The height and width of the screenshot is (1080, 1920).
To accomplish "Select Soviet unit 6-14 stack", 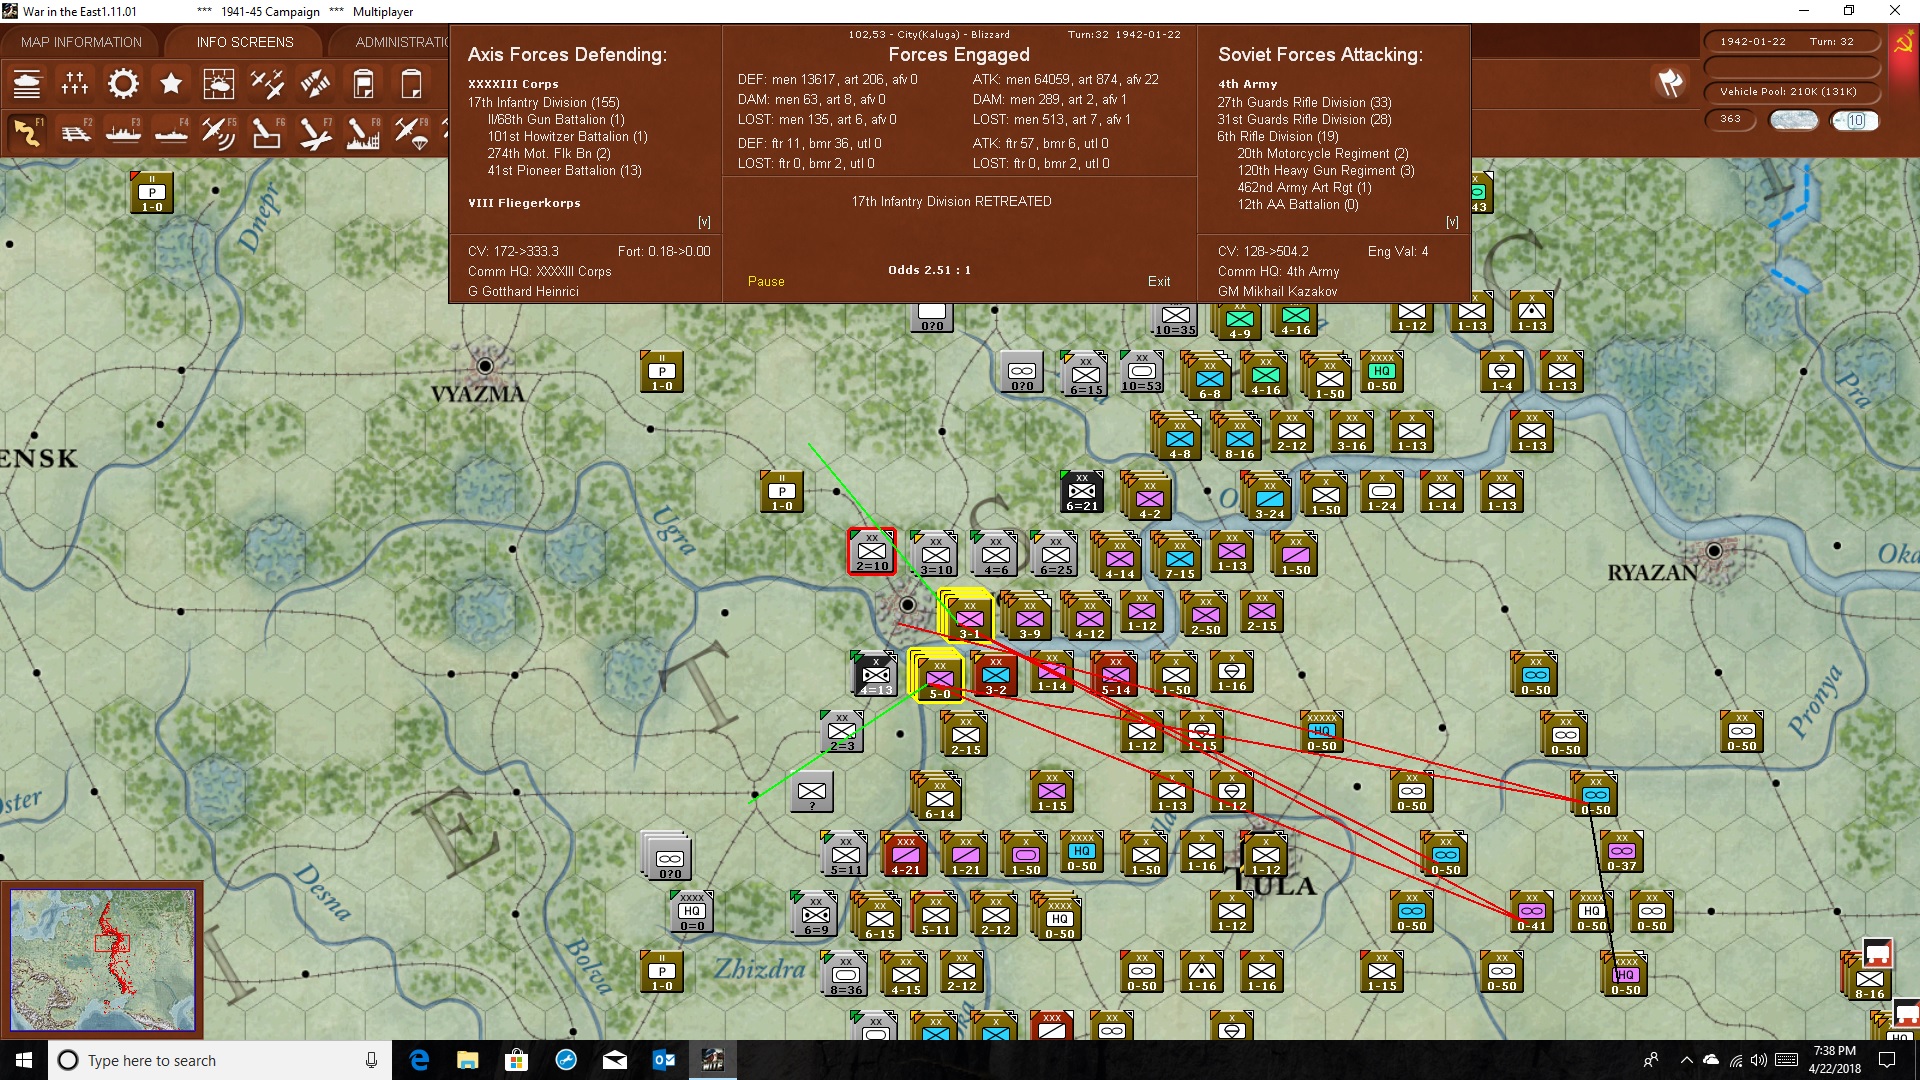I will coord(938,796).
